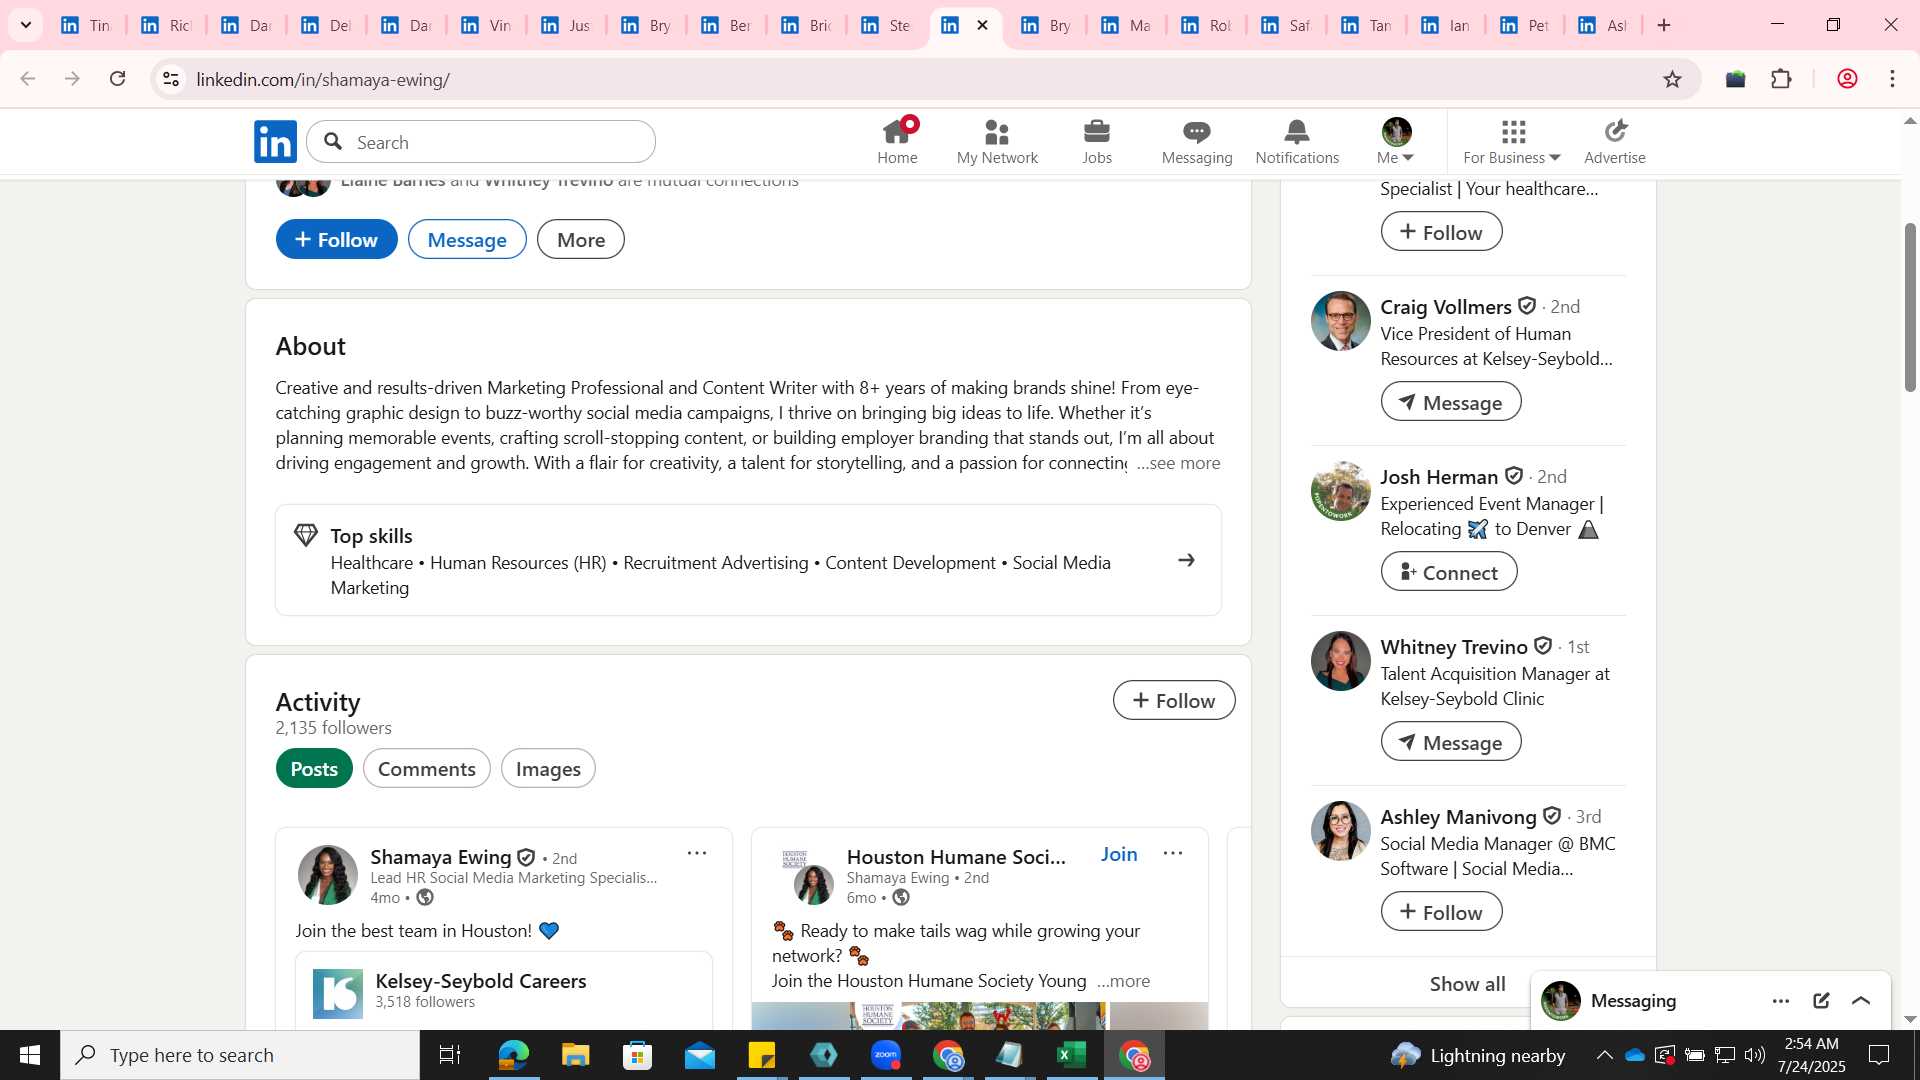
Task: Open File Explorer from taskbar
Action: [x=575, y=1055]
